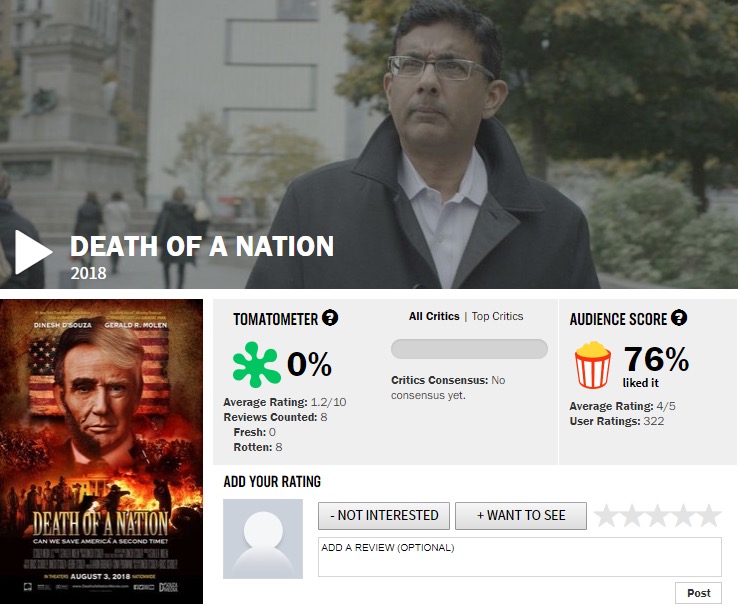Image resolution: width=738 pixels, height=605 pixels.
Task: Add movie to Want To See
Action: [x=521, y=516]
